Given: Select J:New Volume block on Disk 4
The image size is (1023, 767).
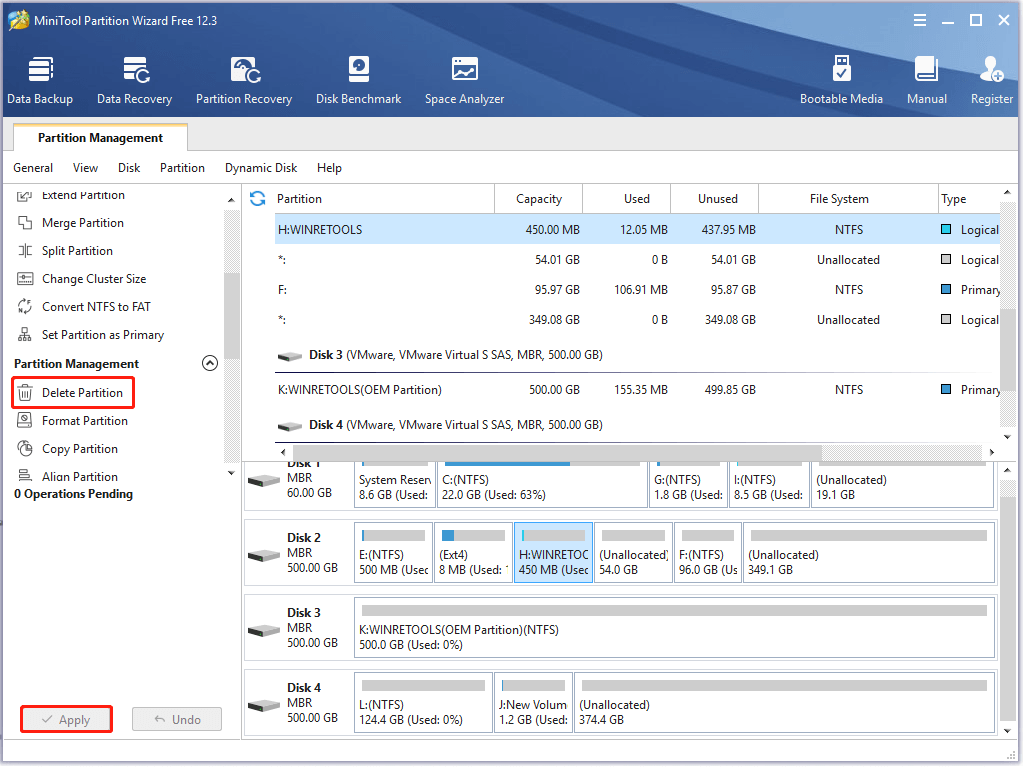Looking at the screenshot, I should coord(533,702).
